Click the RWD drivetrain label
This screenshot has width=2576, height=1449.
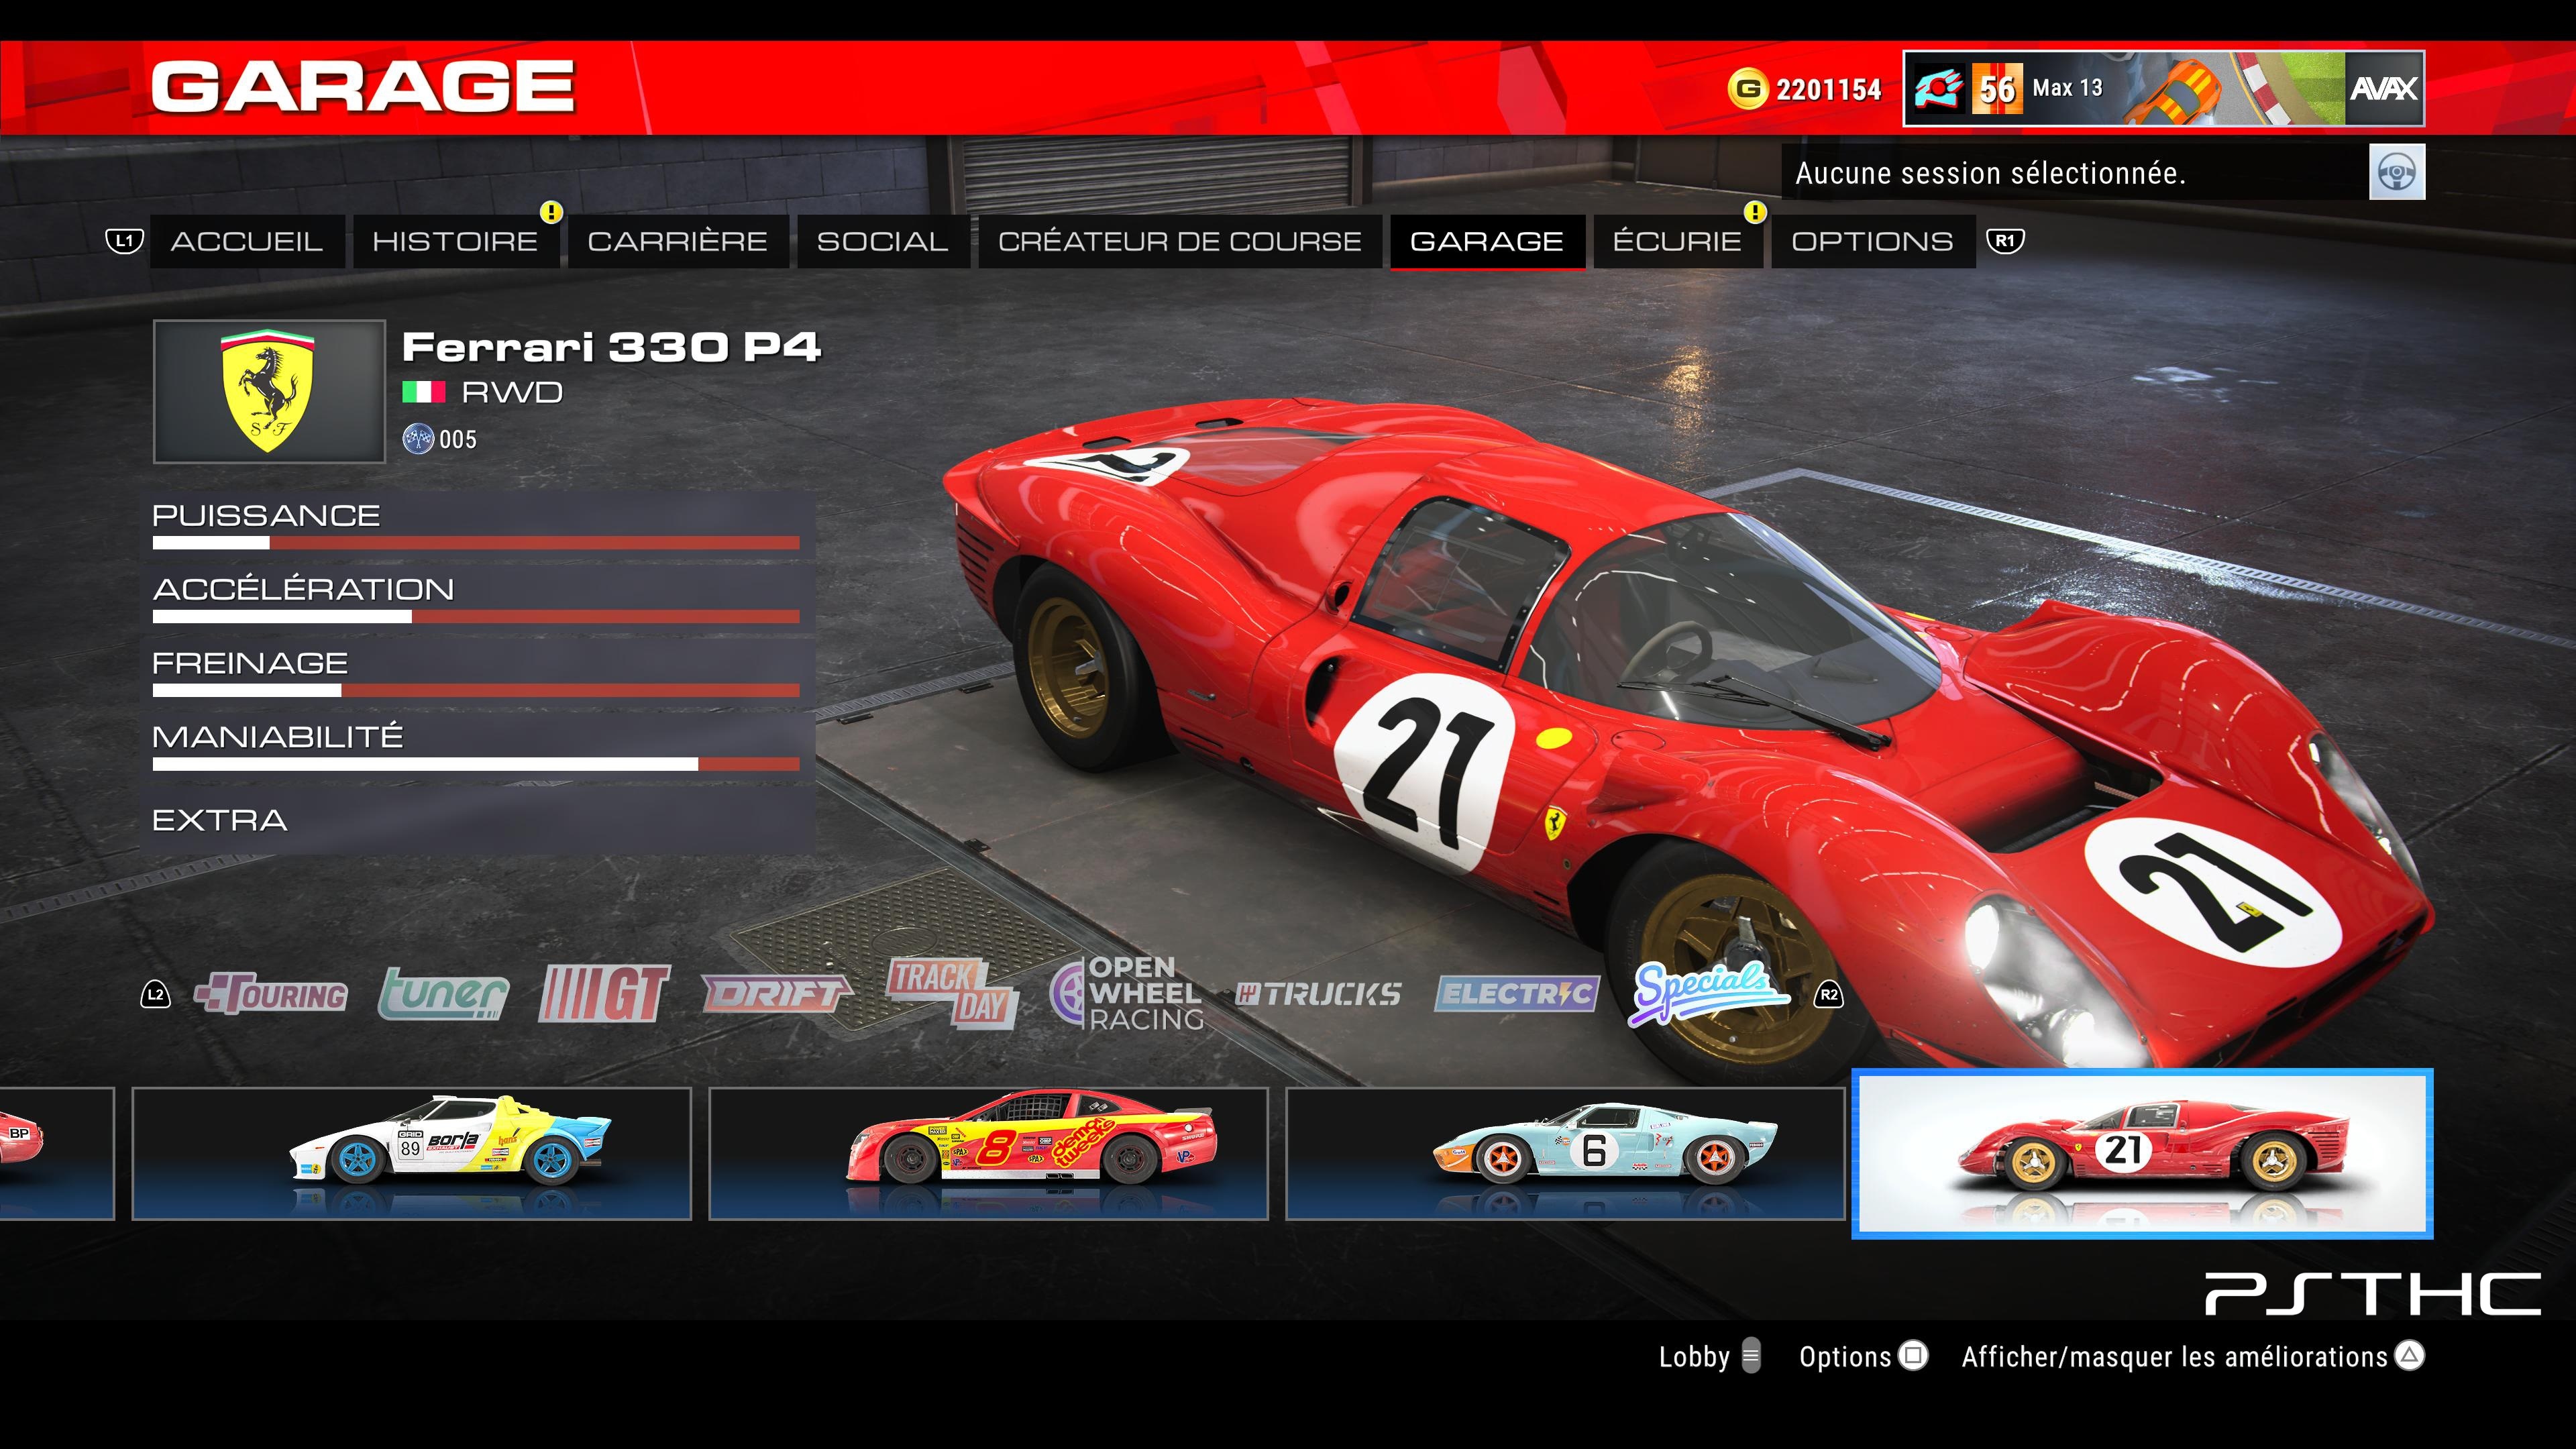pyautogui.click(x=512, y=392)
